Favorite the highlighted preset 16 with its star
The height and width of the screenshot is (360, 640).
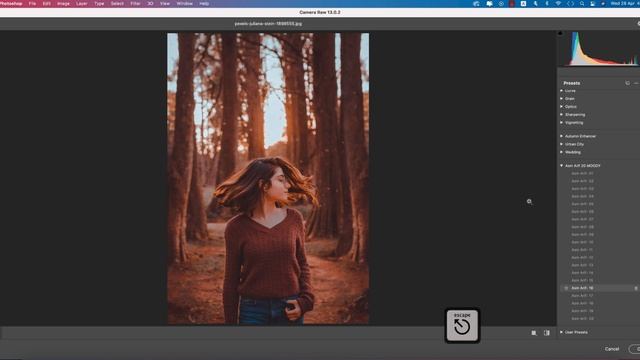(x=566, y=288)
